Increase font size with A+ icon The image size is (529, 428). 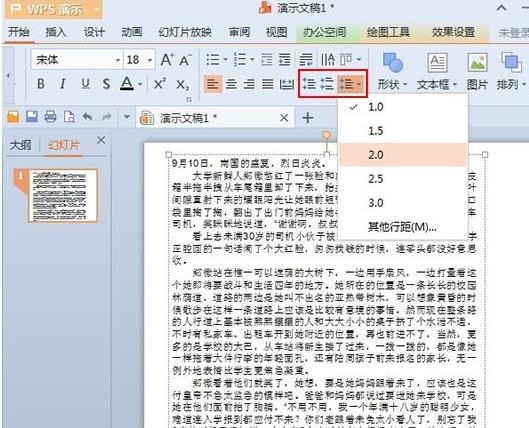(167, 60)
